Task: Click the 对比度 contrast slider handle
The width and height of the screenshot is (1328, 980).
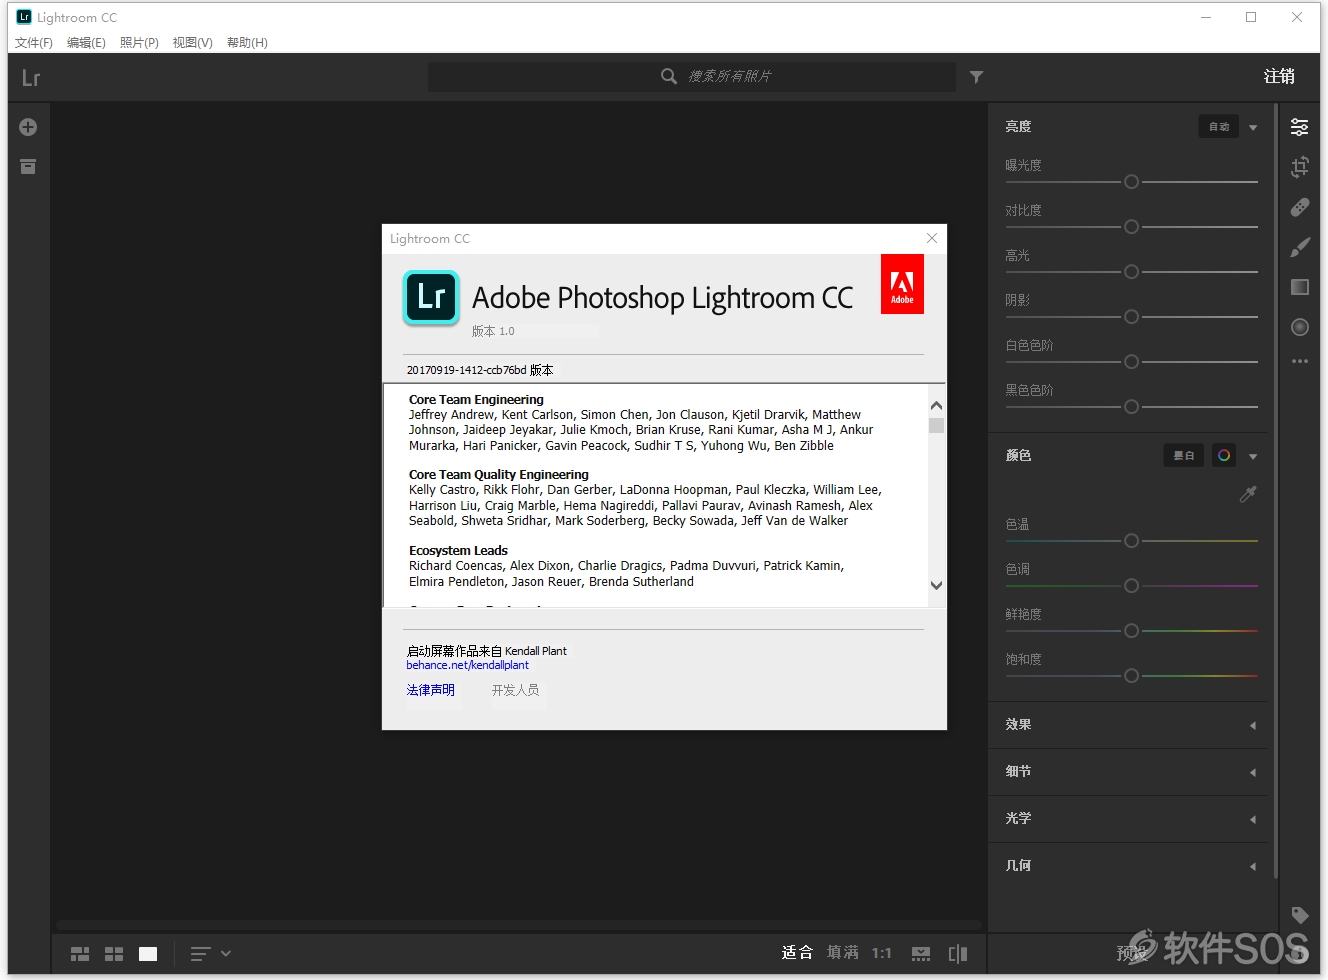Action: coord(1131,227)
